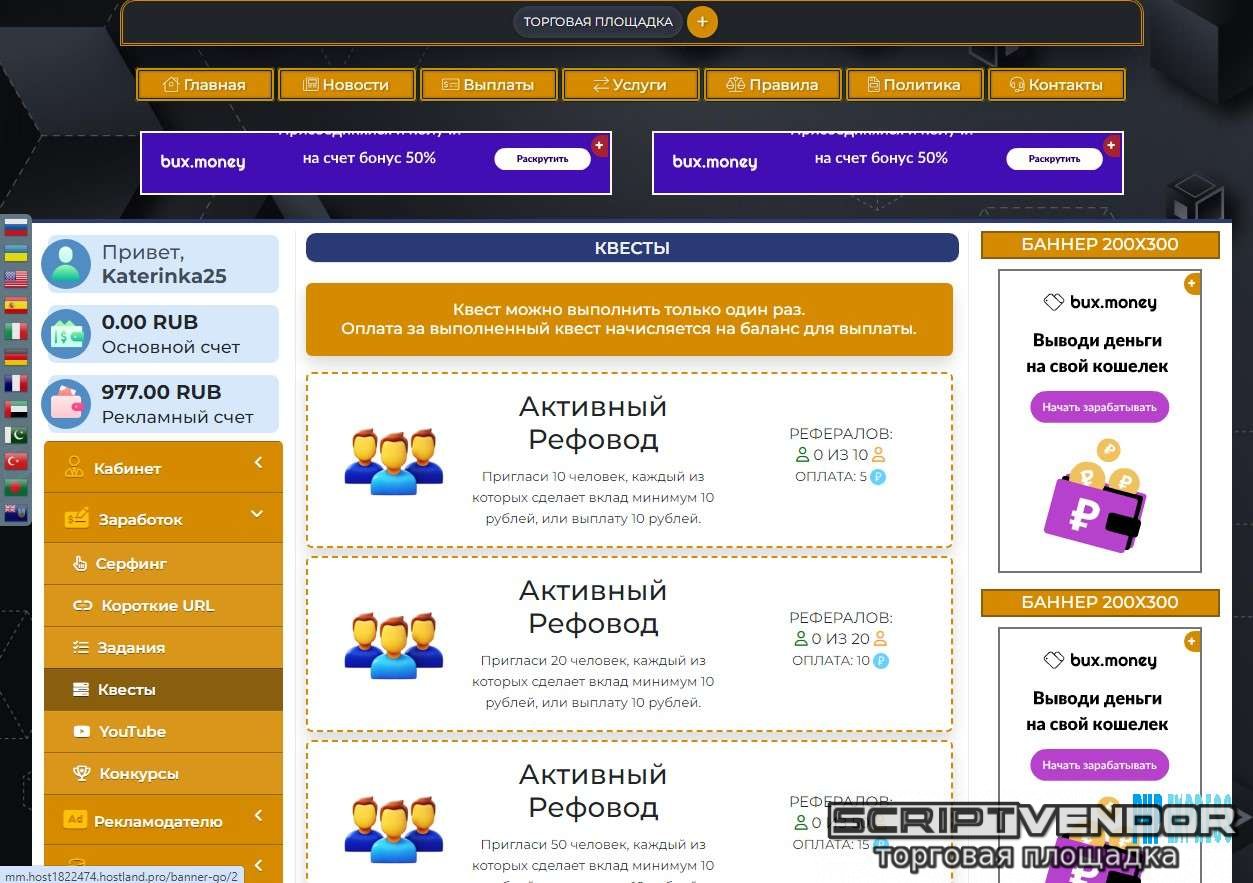Image resolution: width=1253 pixels, height=883 pixels.
Task: Open the Рекламодателю sidebar section
Action: coord(163,821)
